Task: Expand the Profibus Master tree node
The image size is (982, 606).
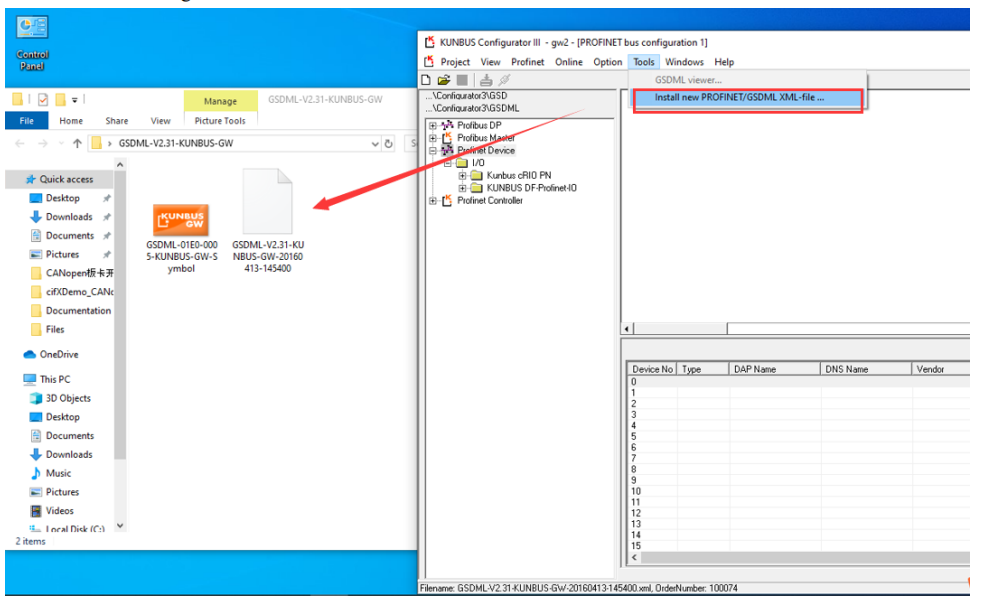Action: point(433,138)
